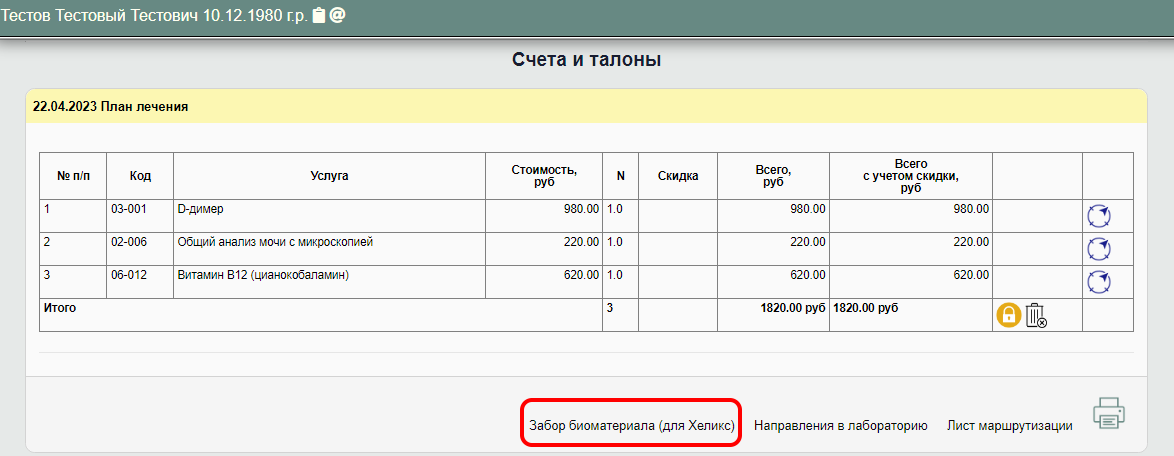Viewport: 1174px width, 456px height.
Task: Click circular arrows icon for Общий анализ мочи
Action: pyautogui.click(x=1098, y=249)
